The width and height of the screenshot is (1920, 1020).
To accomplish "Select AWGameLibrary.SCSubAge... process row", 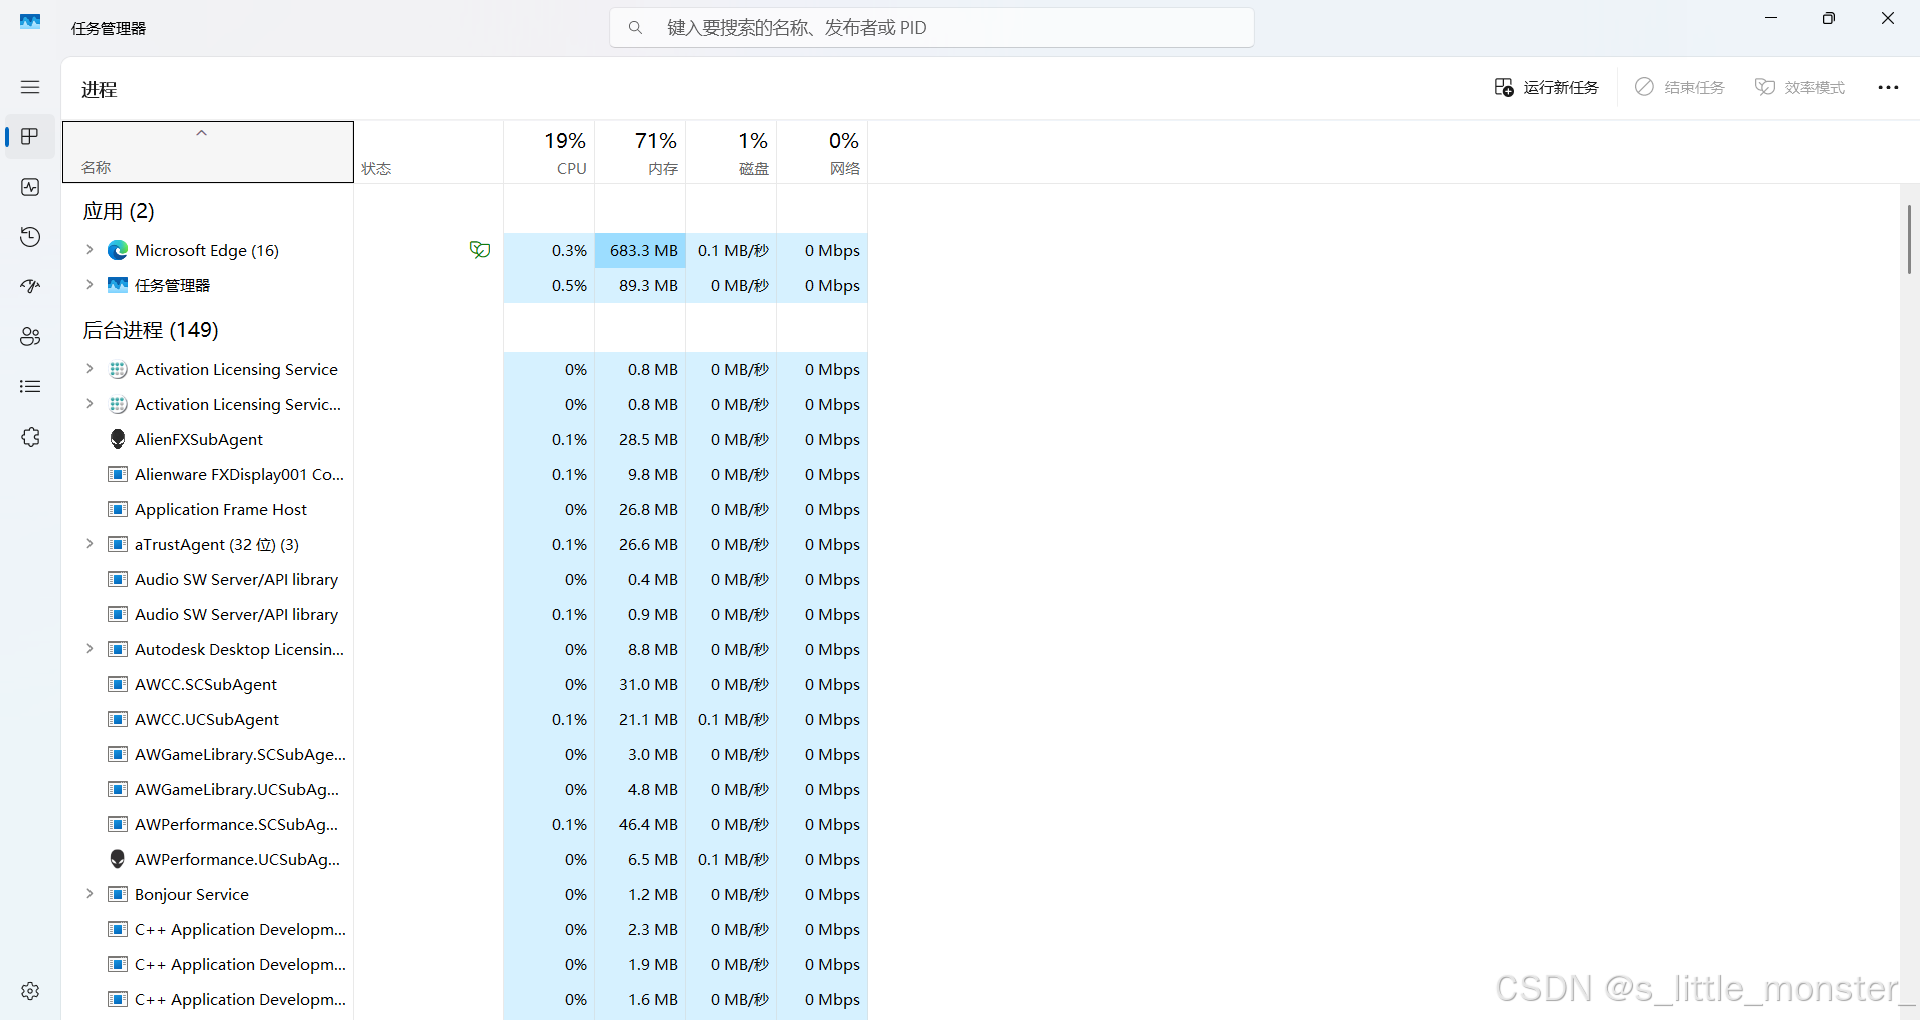I will click(x=465, y=754).
